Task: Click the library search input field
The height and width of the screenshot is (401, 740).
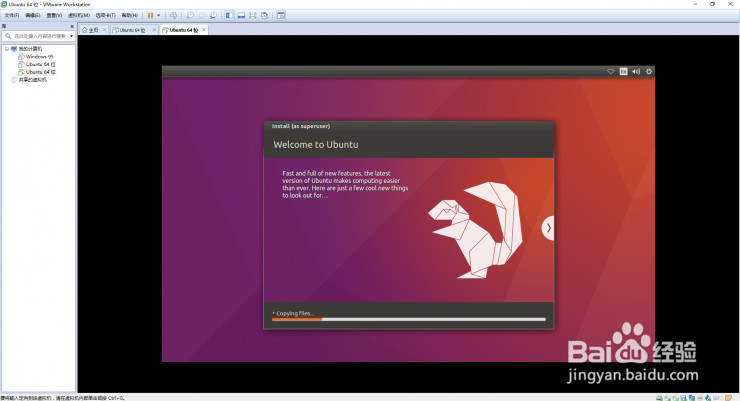Action: (x=36, y=36)
